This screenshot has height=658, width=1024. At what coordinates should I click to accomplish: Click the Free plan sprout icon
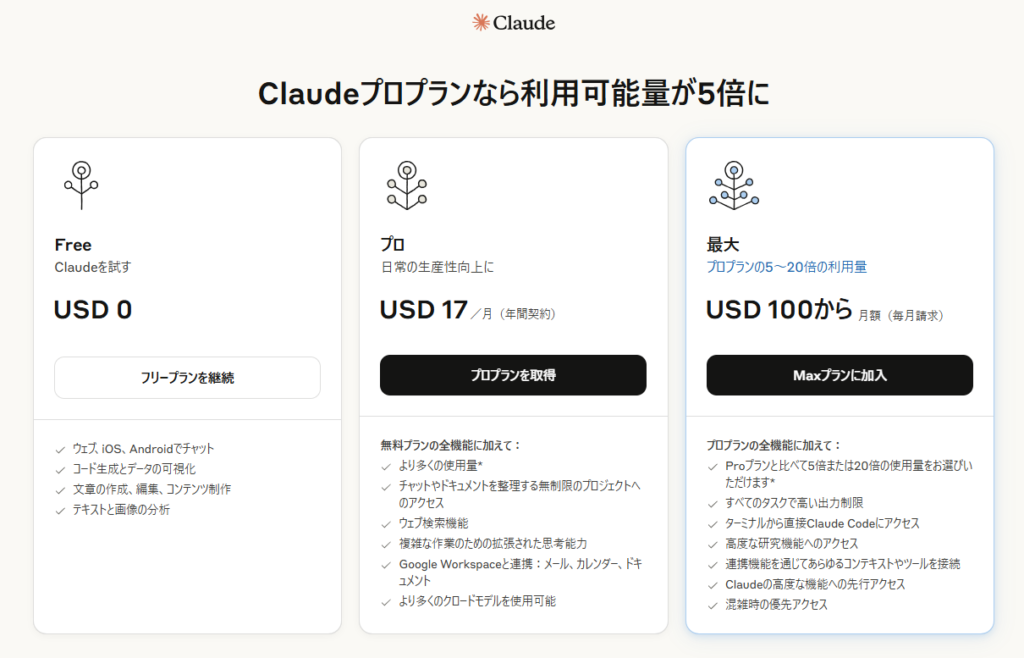(x=81, y=185)
